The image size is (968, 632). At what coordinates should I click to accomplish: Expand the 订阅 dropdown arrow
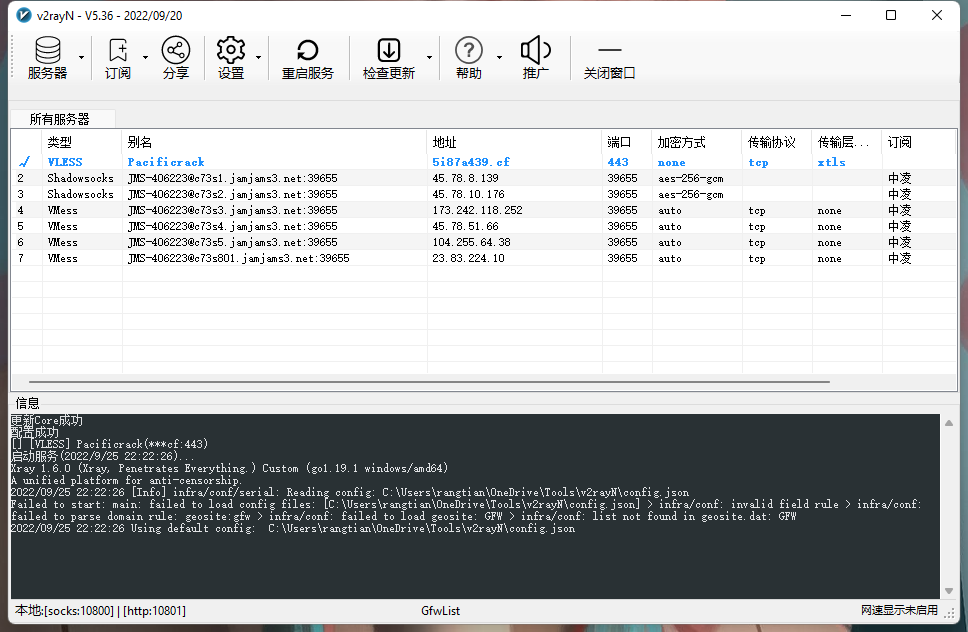point(146,58)
